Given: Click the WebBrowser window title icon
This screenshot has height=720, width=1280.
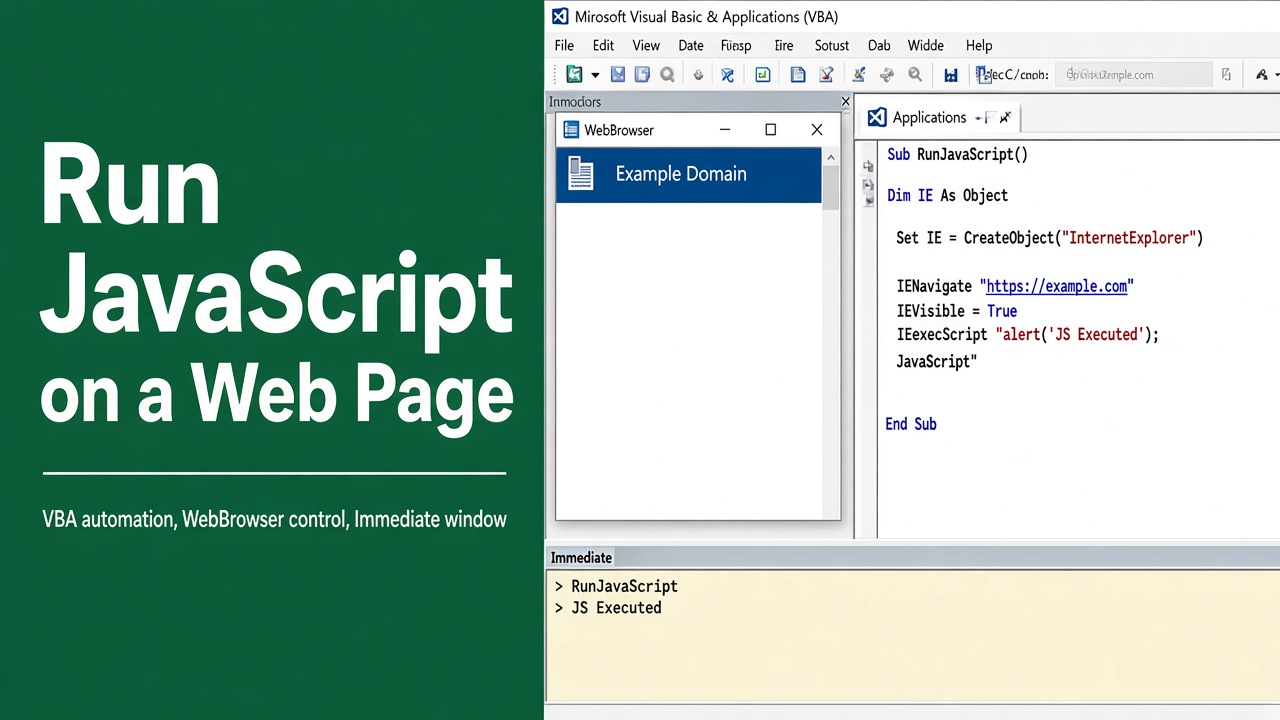Looking at the screenshot, I should click(571, 130).
